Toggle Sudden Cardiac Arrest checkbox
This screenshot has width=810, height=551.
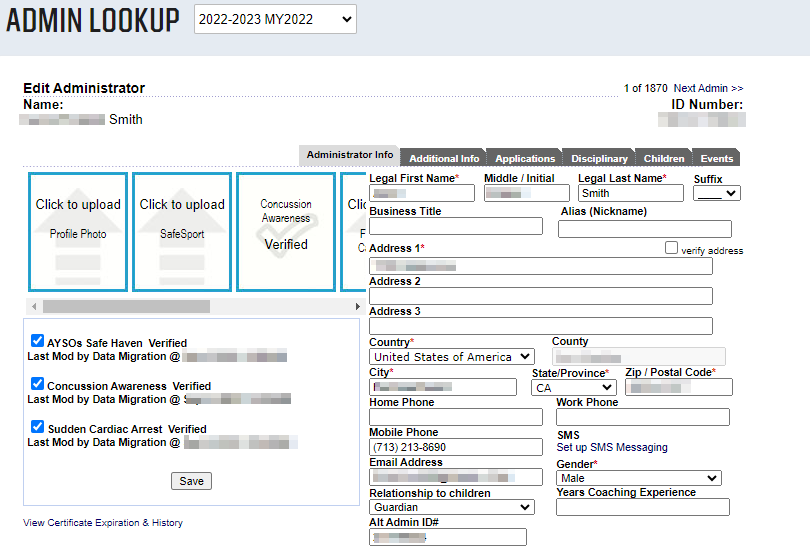[38, 427]
